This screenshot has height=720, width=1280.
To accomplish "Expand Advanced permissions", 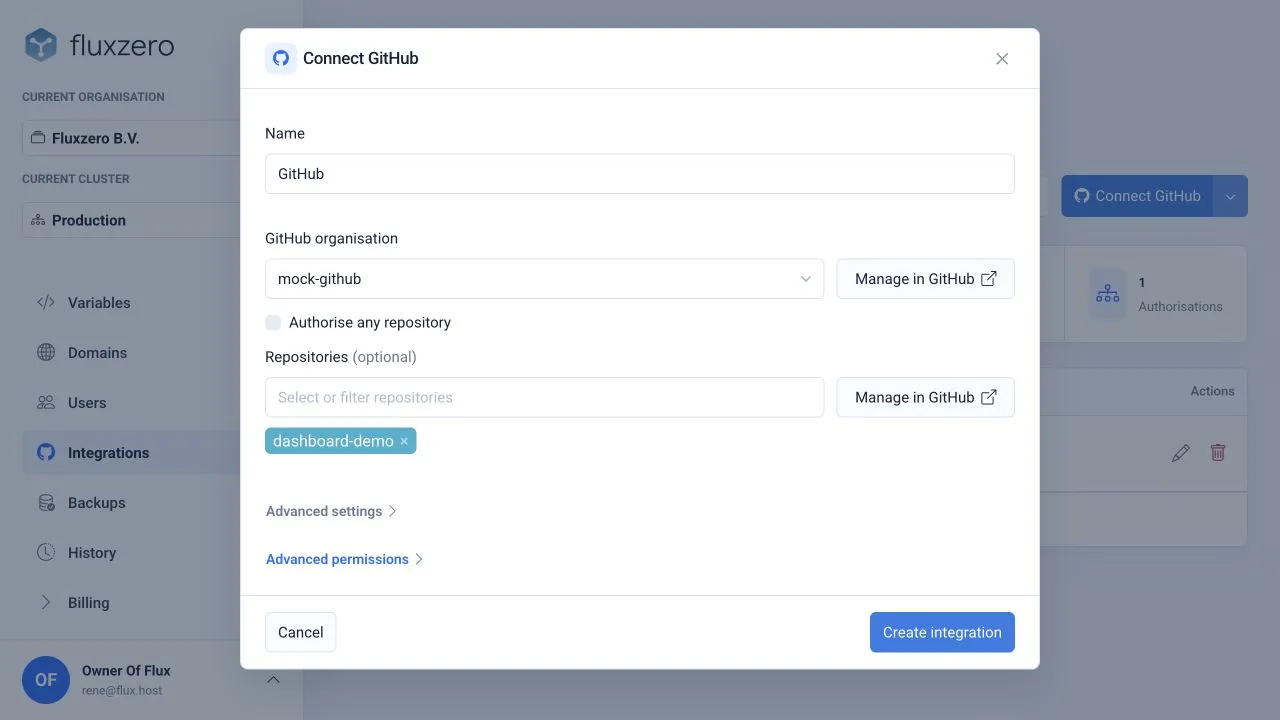I will click(x=345, y=559).
